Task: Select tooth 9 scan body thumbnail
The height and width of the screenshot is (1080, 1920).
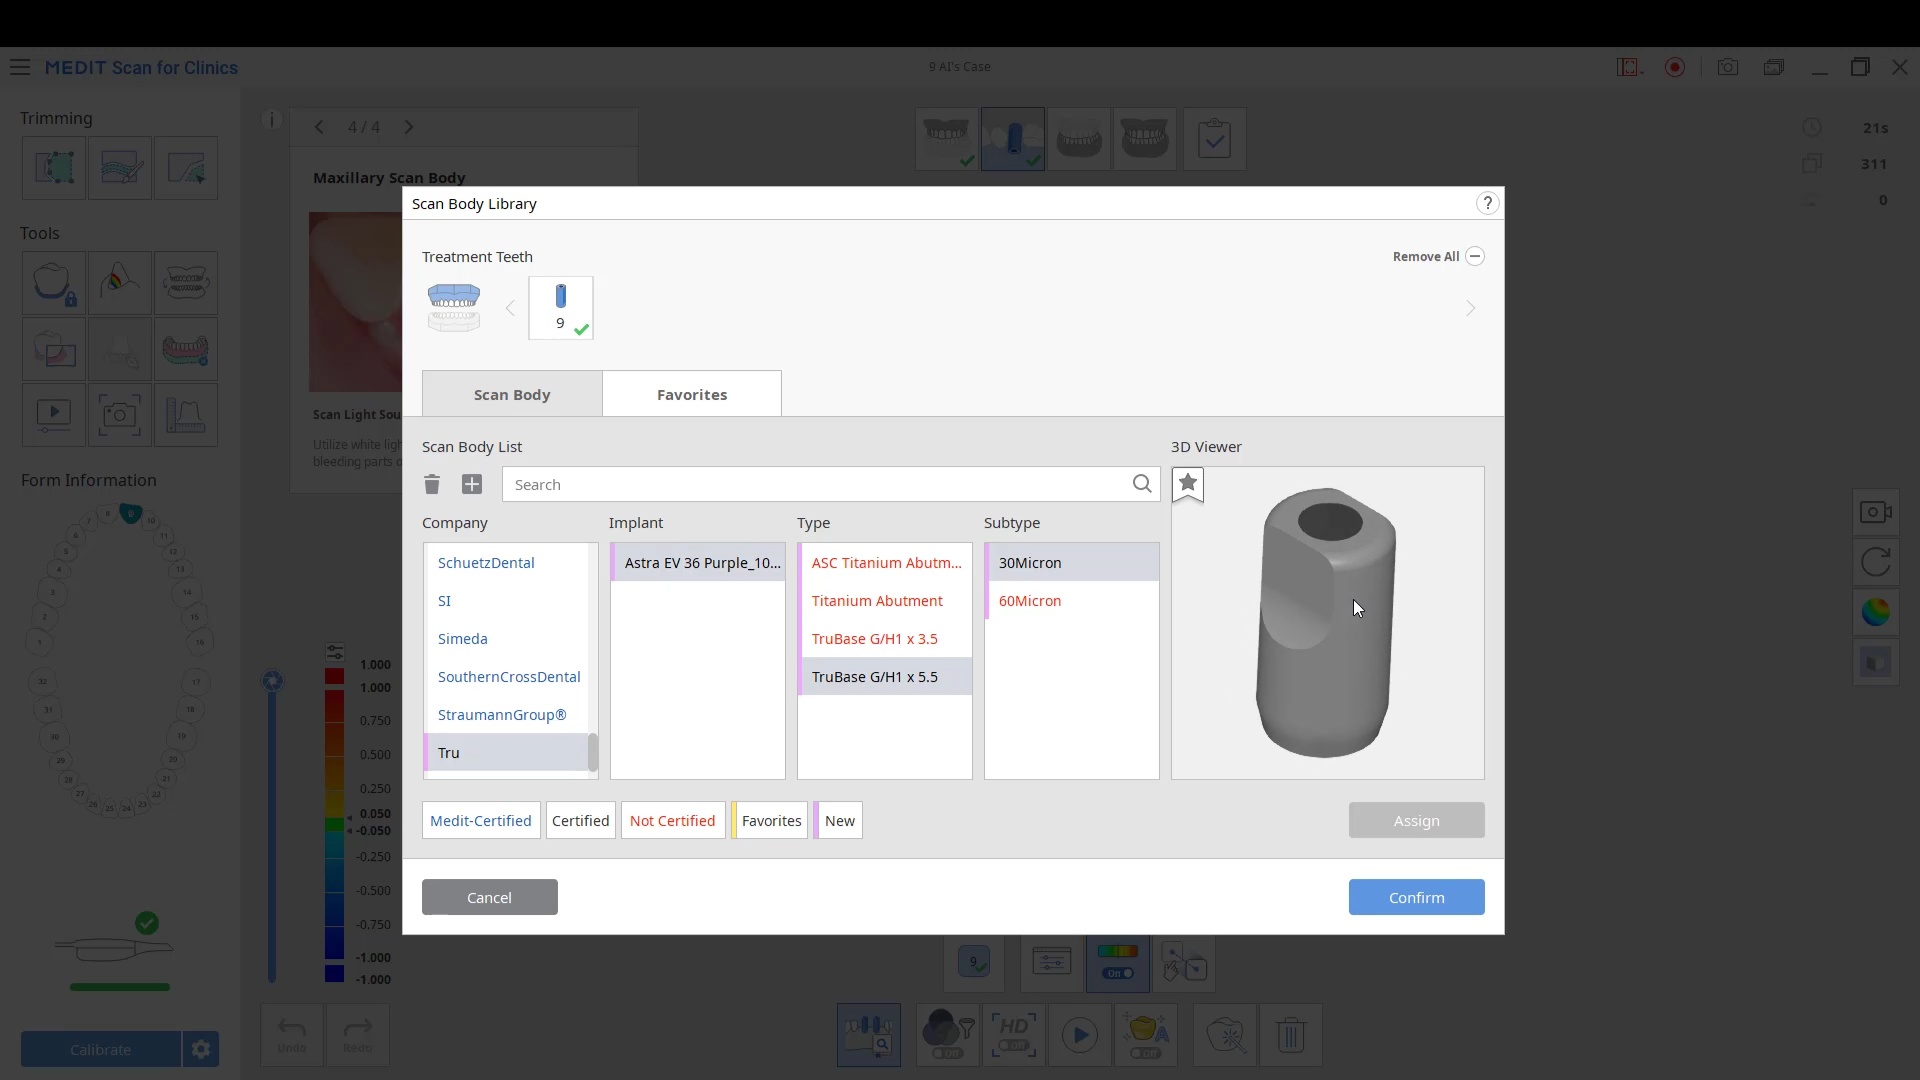Action: click(561, 308)
